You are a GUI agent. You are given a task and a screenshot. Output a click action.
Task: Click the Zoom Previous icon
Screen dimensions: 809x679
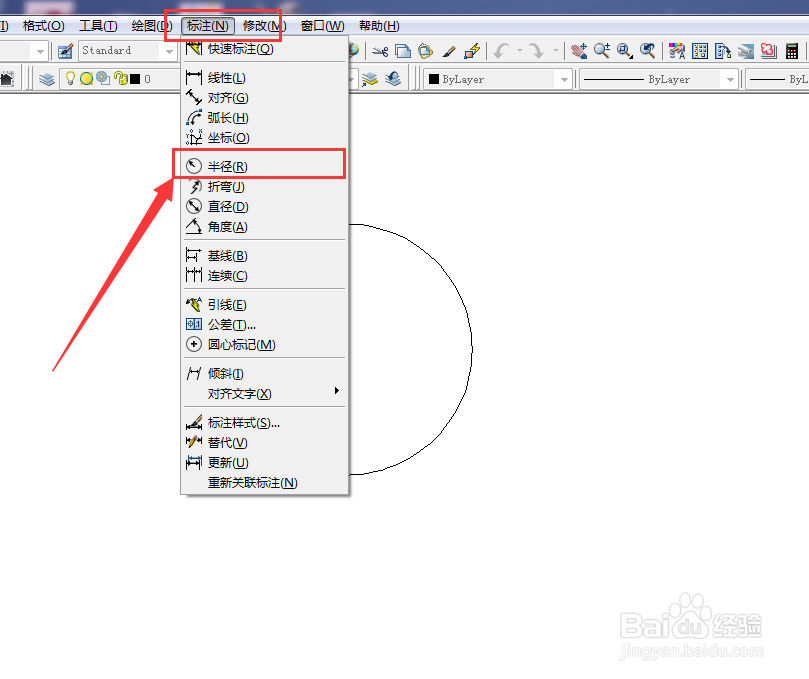coord(648,51)
